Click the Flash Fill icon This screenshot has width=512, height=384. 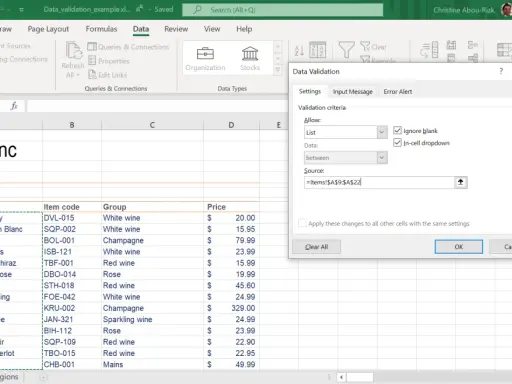[x=451, y=45]
